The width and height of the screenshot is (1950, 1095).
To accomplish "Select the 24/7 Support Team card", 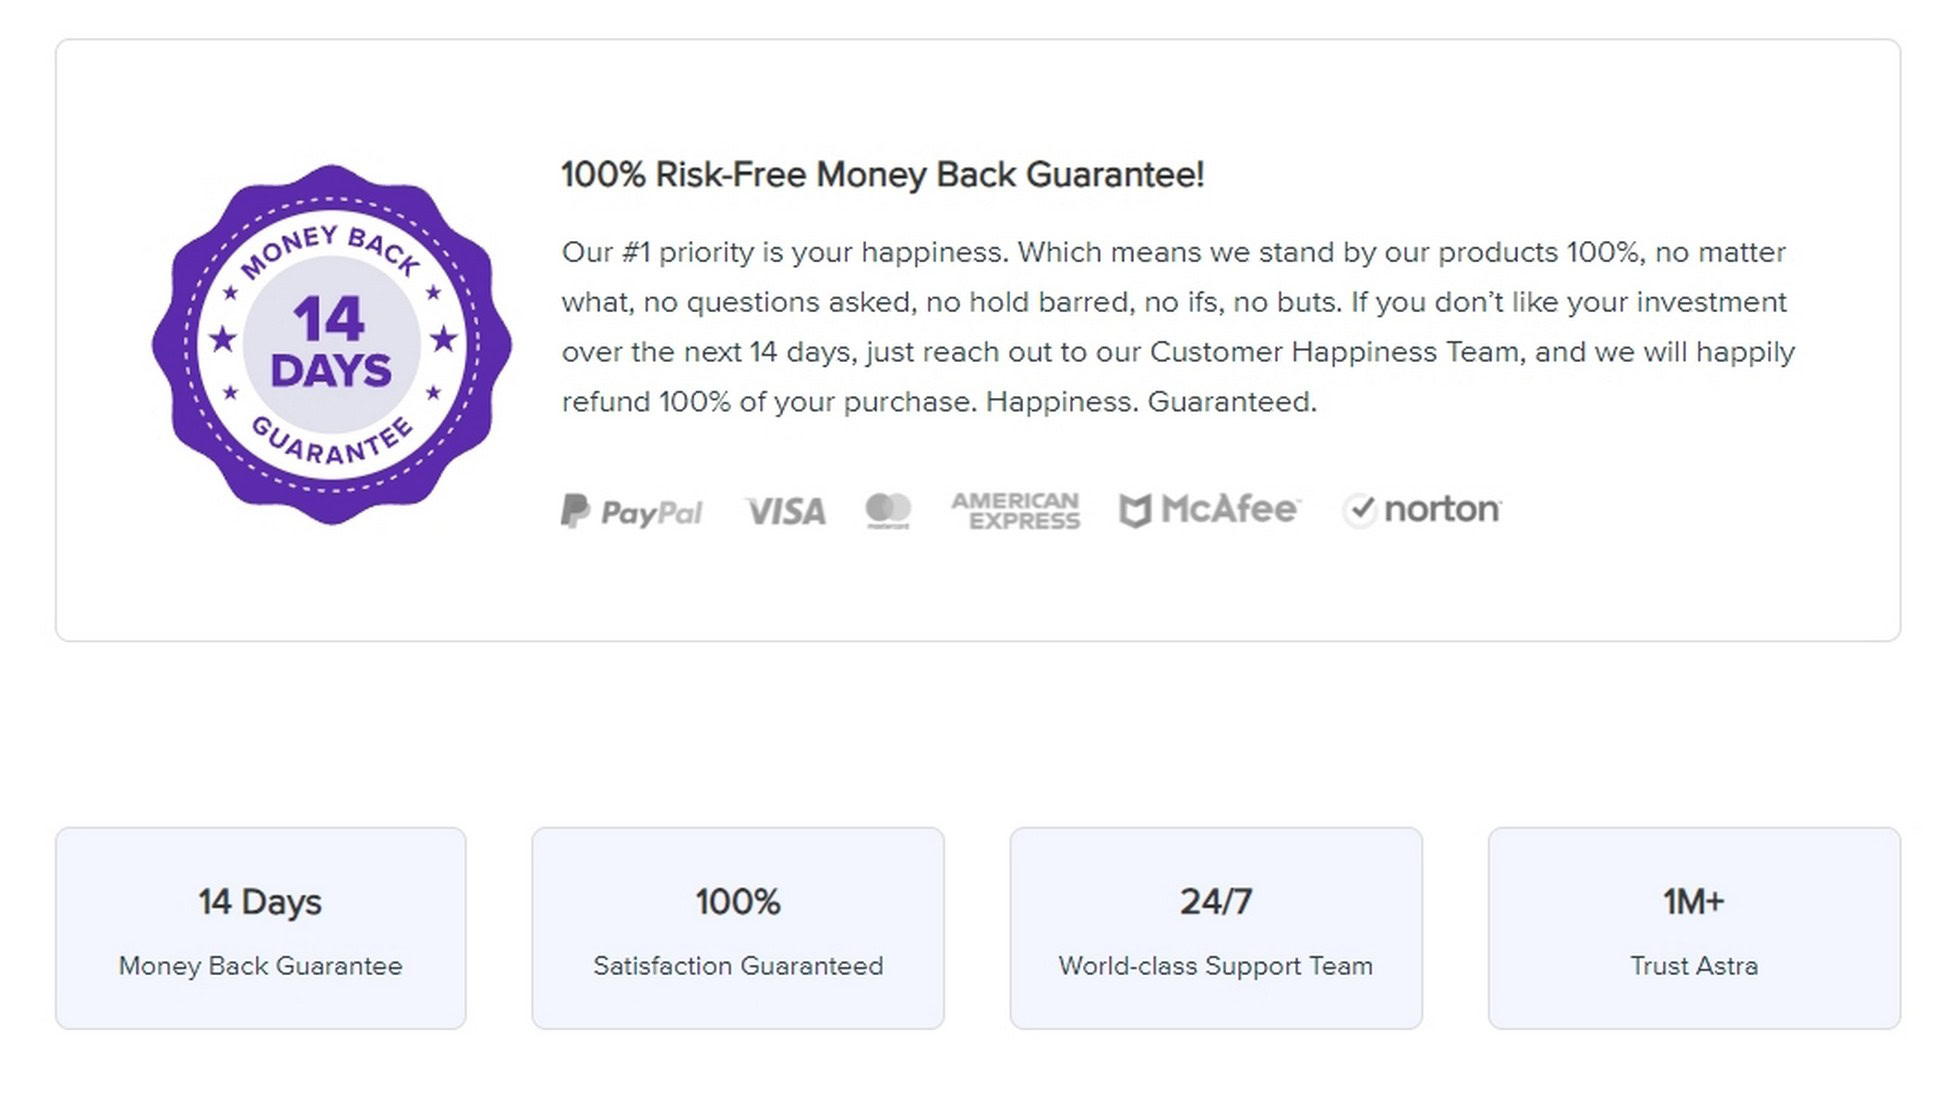I will [1216, 928].
